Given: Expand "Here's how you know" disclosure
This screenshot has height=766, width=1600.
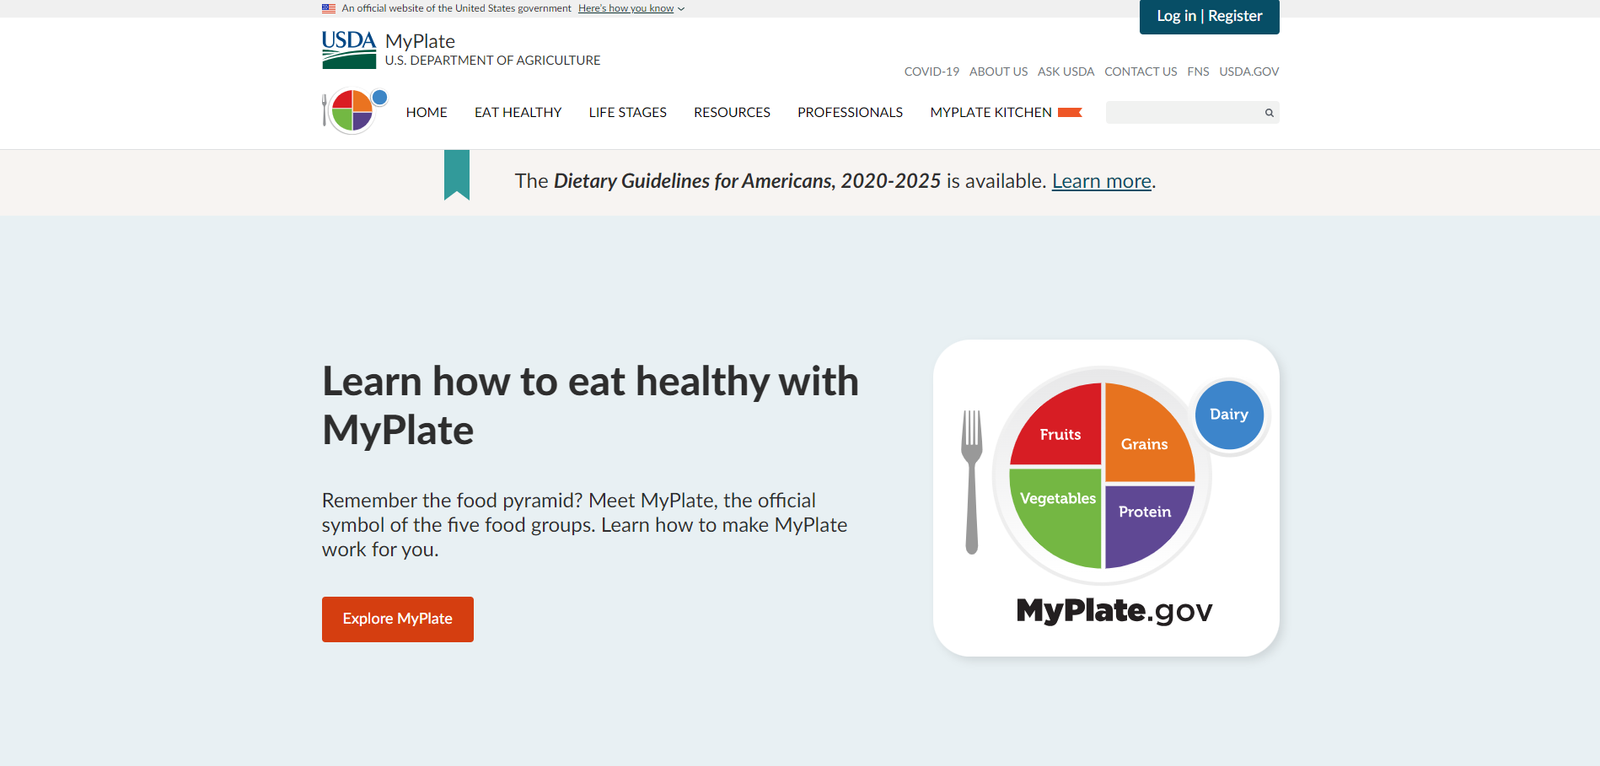Looking at the screenshot, I should point(630,8).
